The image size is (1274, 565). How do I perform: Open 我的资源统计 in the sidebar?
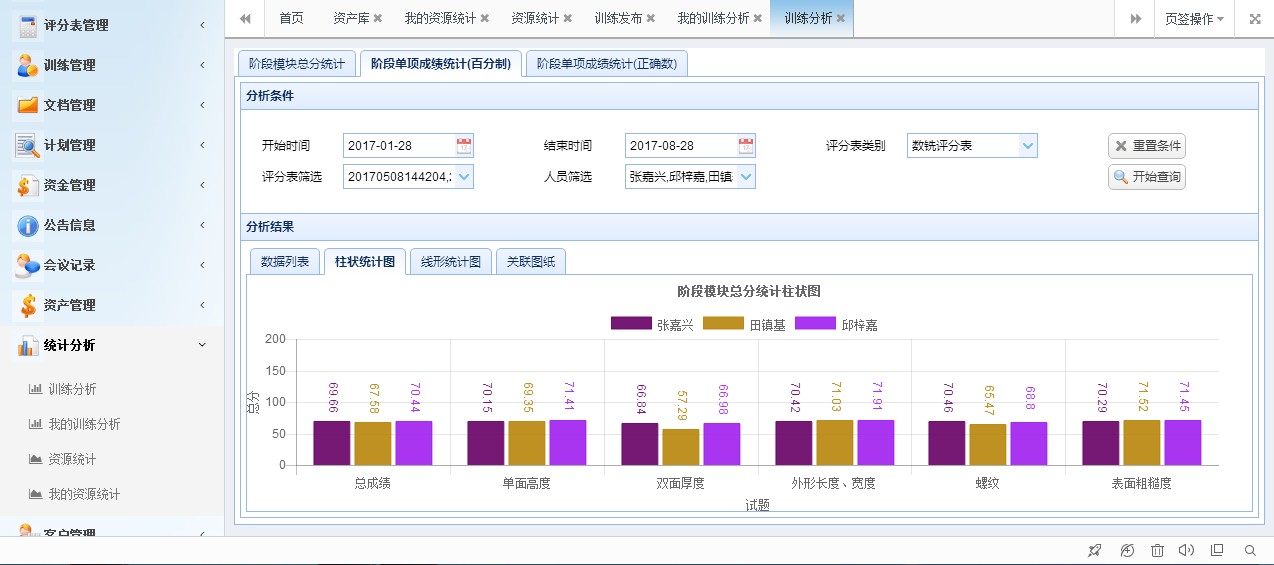click(x=84, y=494)
